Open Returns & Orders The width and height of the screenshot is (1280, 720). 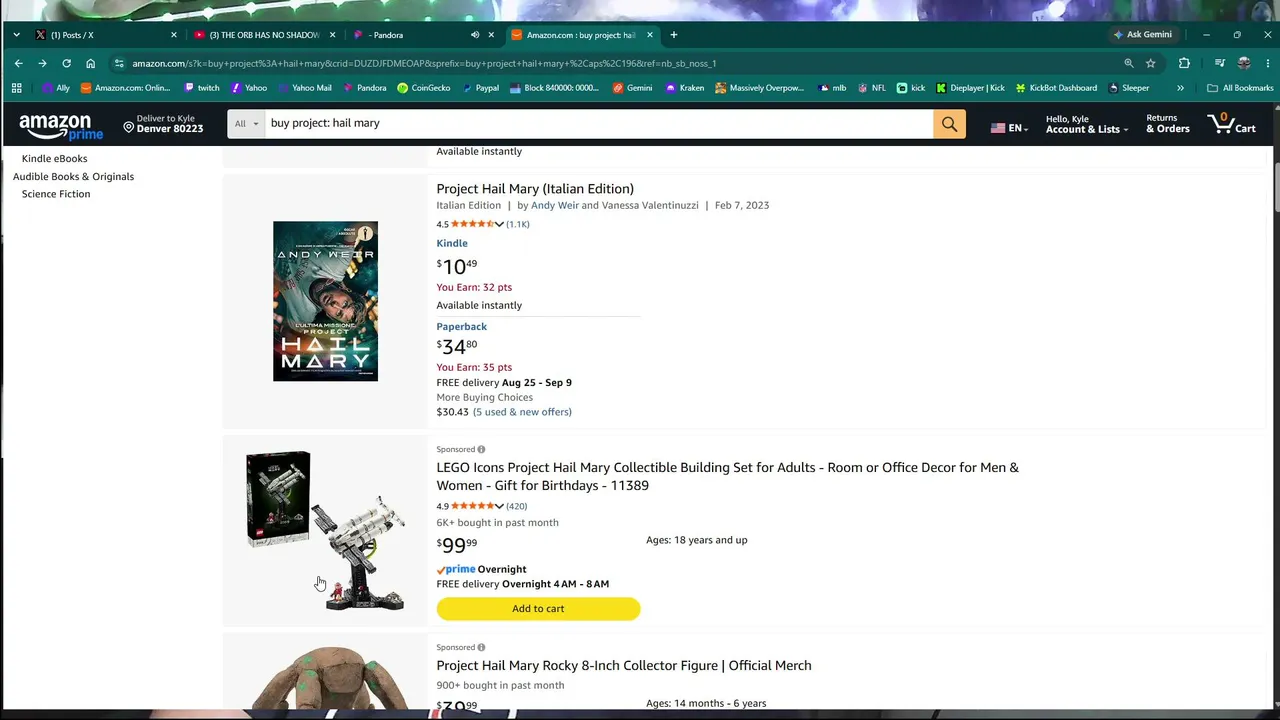[x=1168, y=124]
